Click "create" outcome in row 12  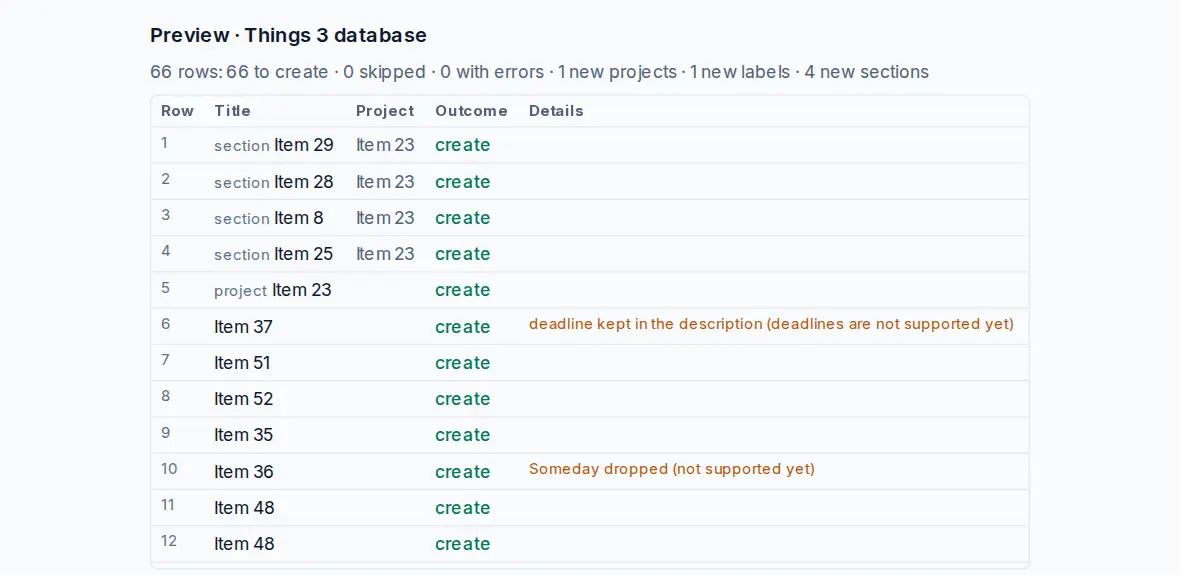(x=463, y=545)
